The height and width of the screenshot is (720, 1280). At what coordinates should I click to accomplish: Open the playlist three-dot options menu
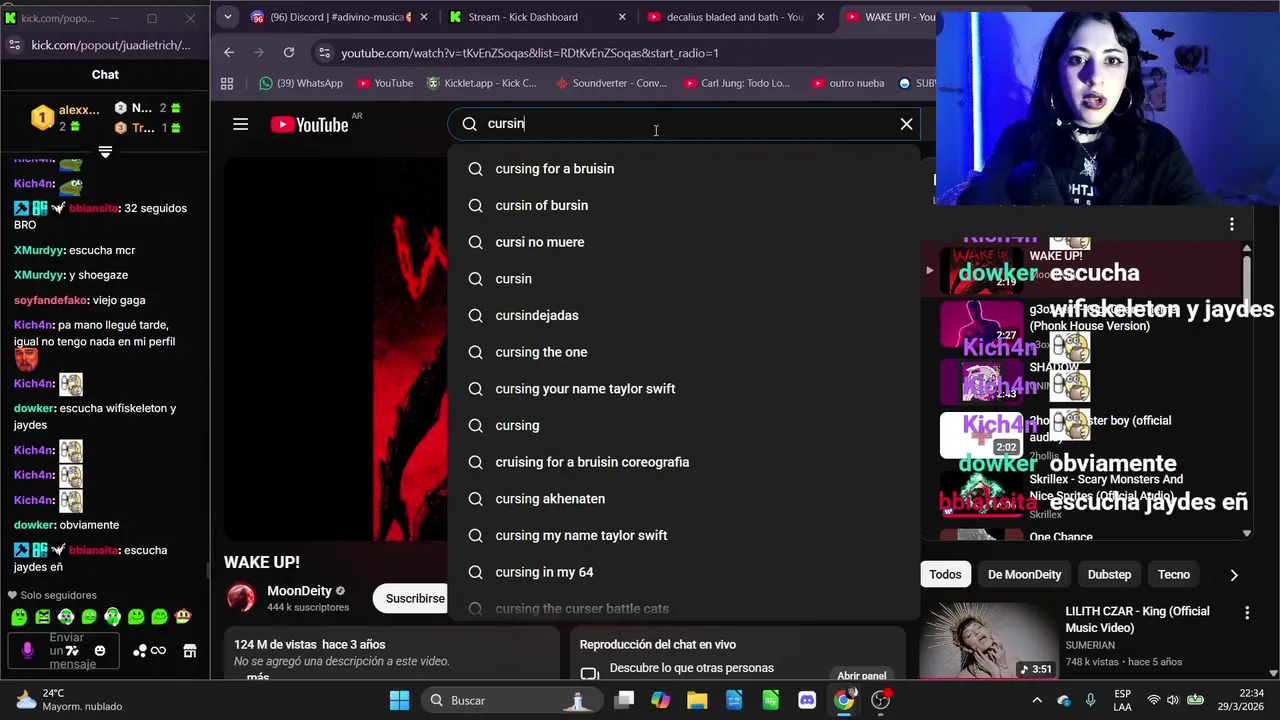pyautogui.click(x=1231, y=224)
